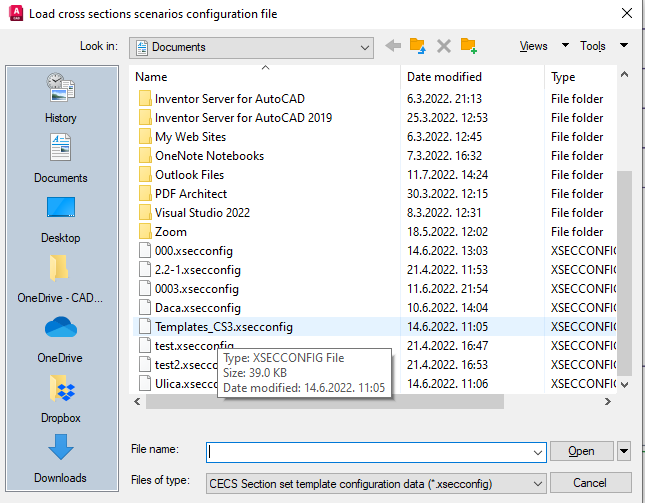Viewport: 645px width, 503px height.
Task: Click the Open button
Action: click(x=581, y=451)
